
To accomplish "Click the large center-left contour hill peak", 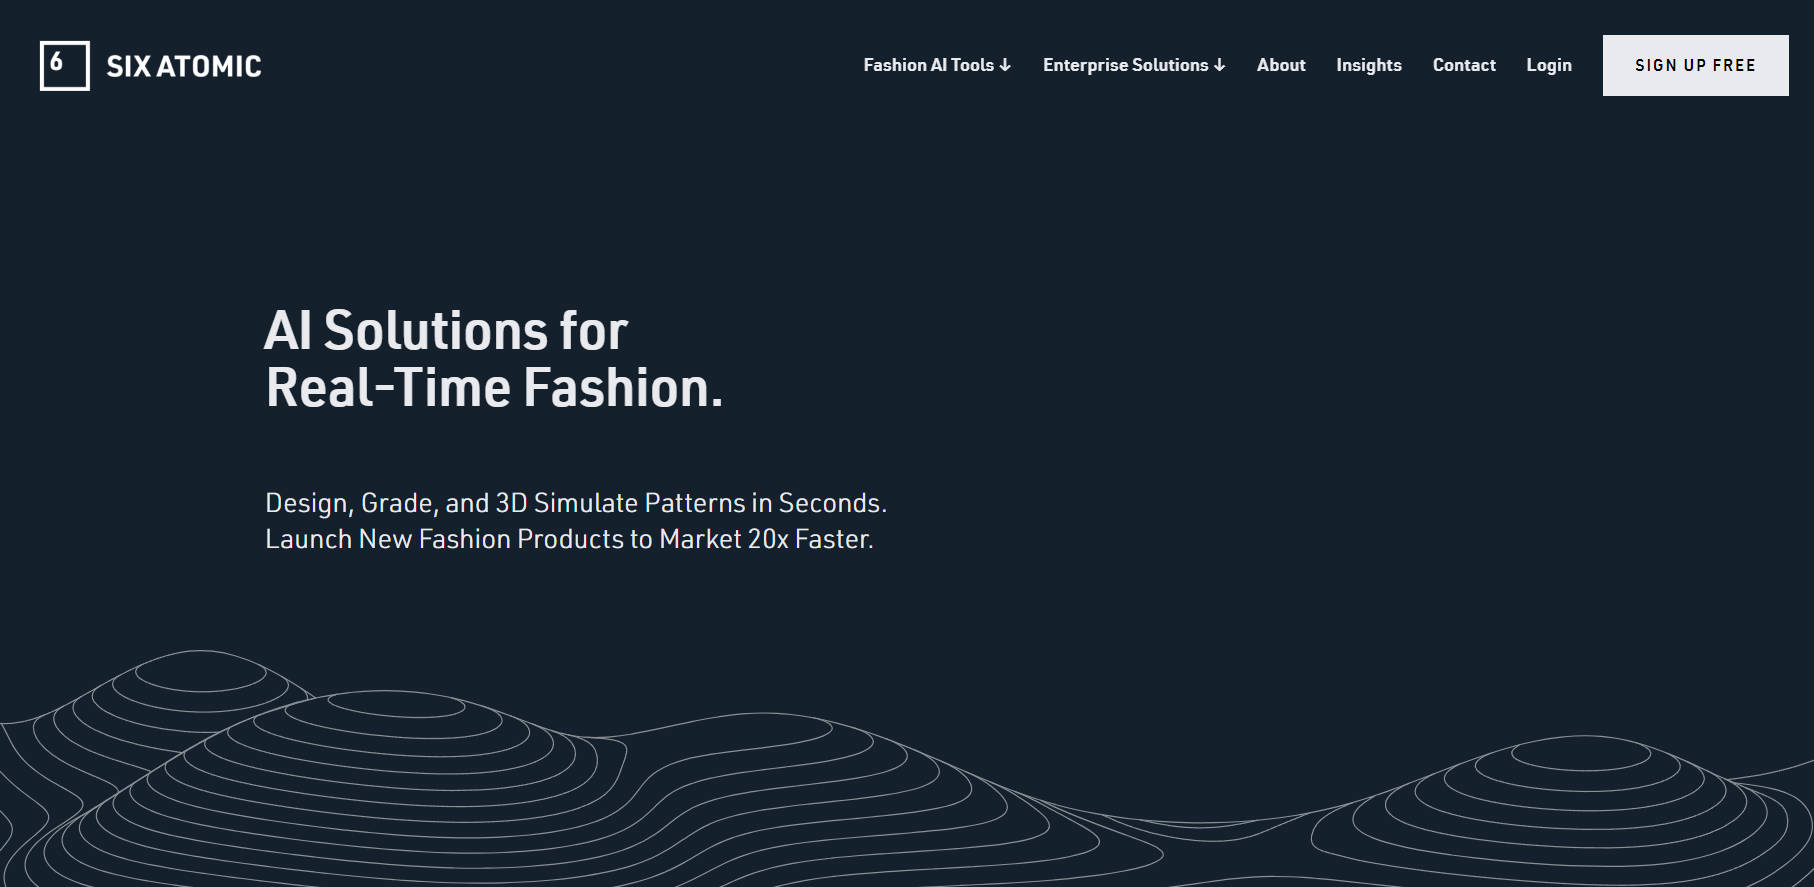I will point(395,705).
